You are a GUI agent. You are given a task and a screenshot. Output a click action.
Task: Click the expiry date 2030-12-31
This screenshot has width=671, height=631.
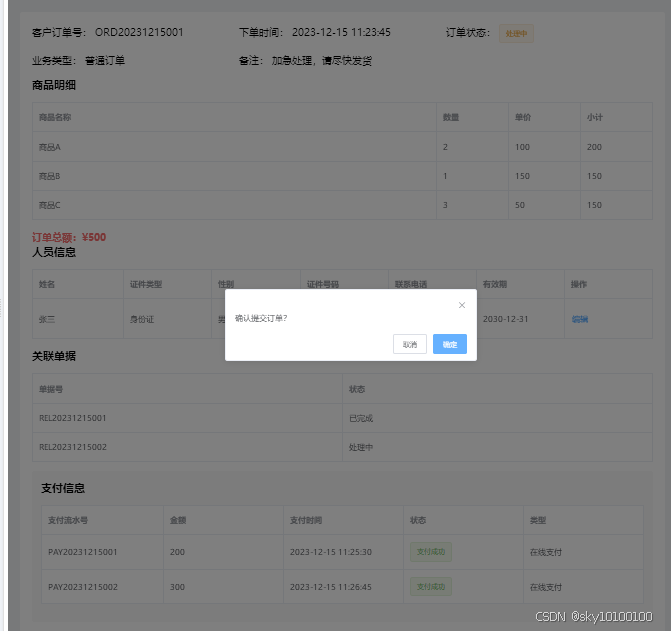[x=505, y=319]
